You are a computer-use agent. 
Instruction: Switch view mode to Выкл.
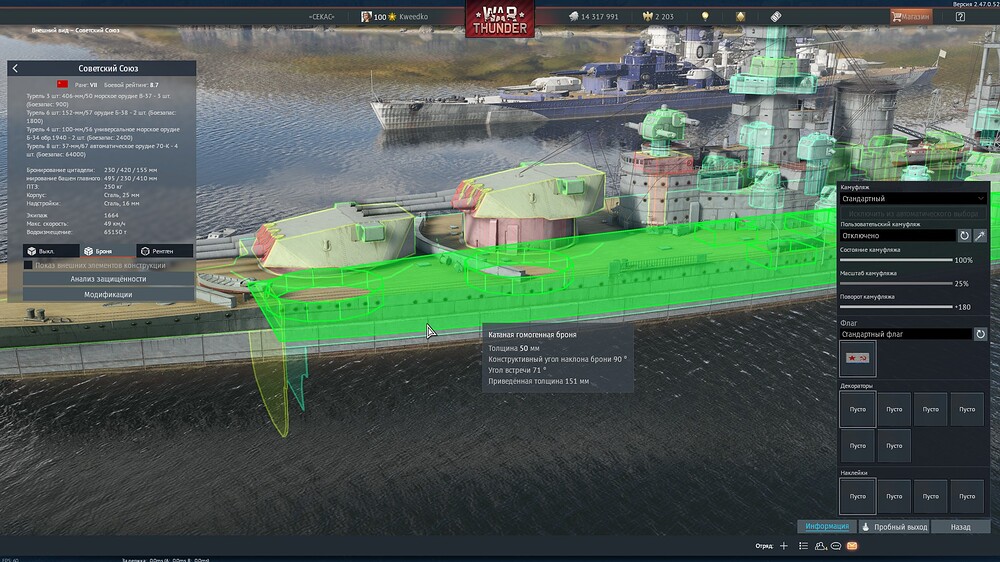51,251
